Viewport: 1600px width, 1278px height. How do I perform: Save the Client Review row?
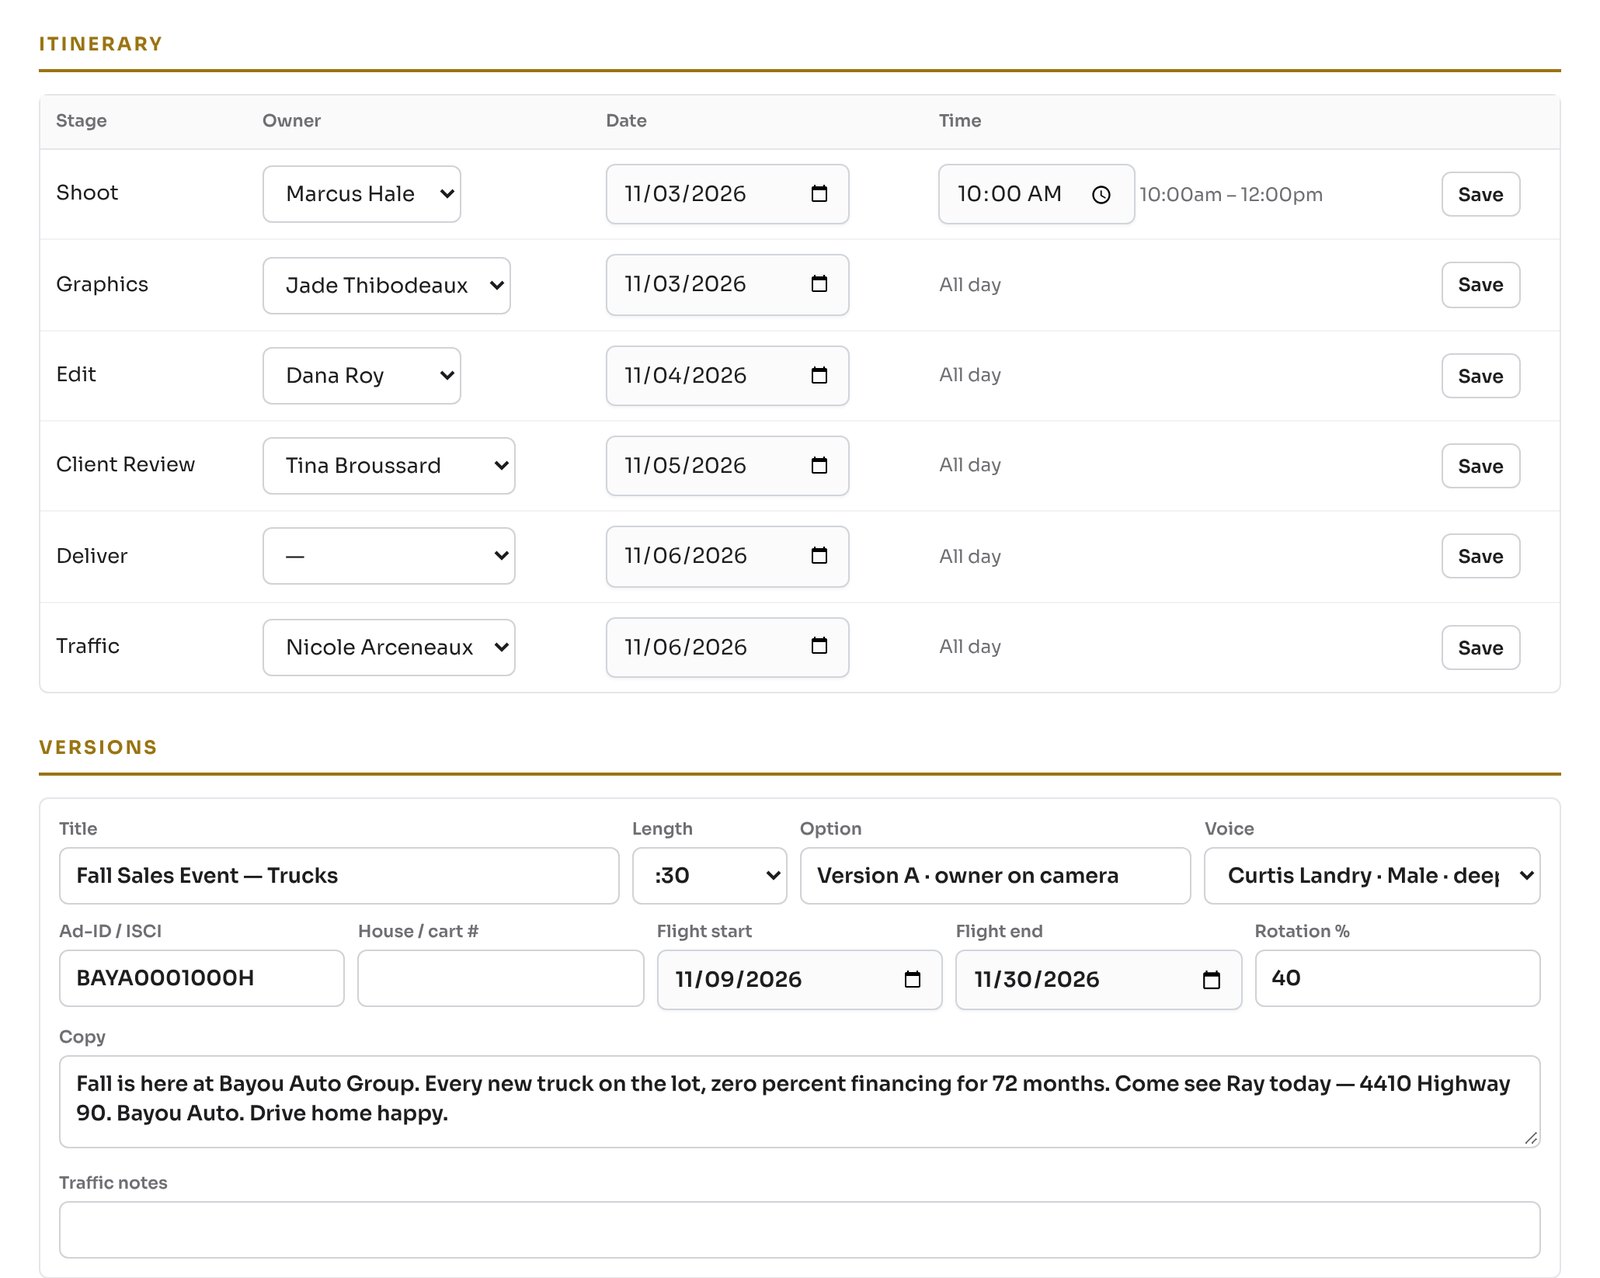point(1480,466)
